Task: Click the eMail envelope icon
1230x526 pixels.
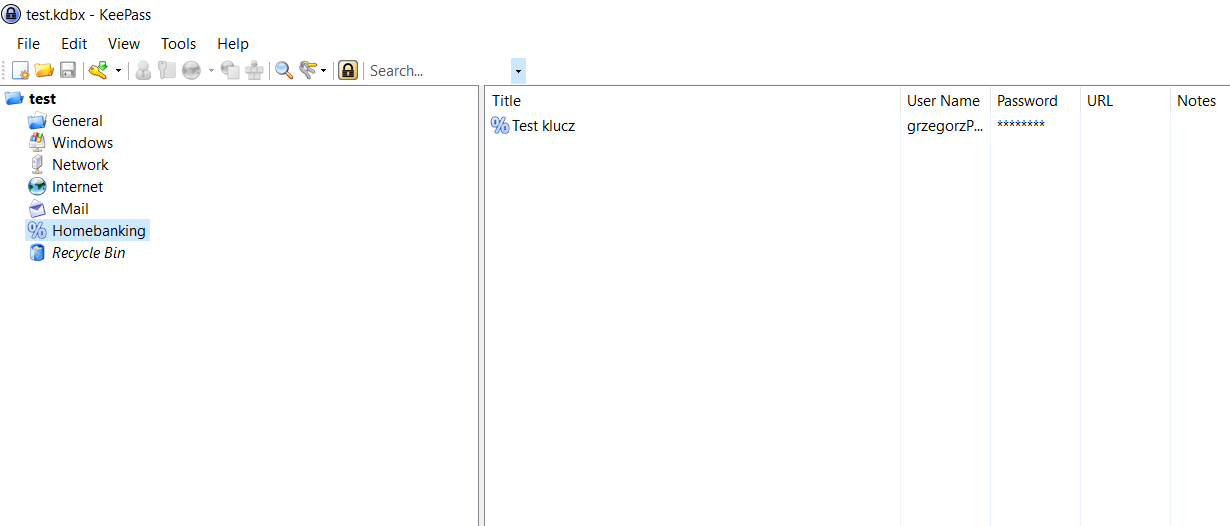Action: tap(37, 209)
